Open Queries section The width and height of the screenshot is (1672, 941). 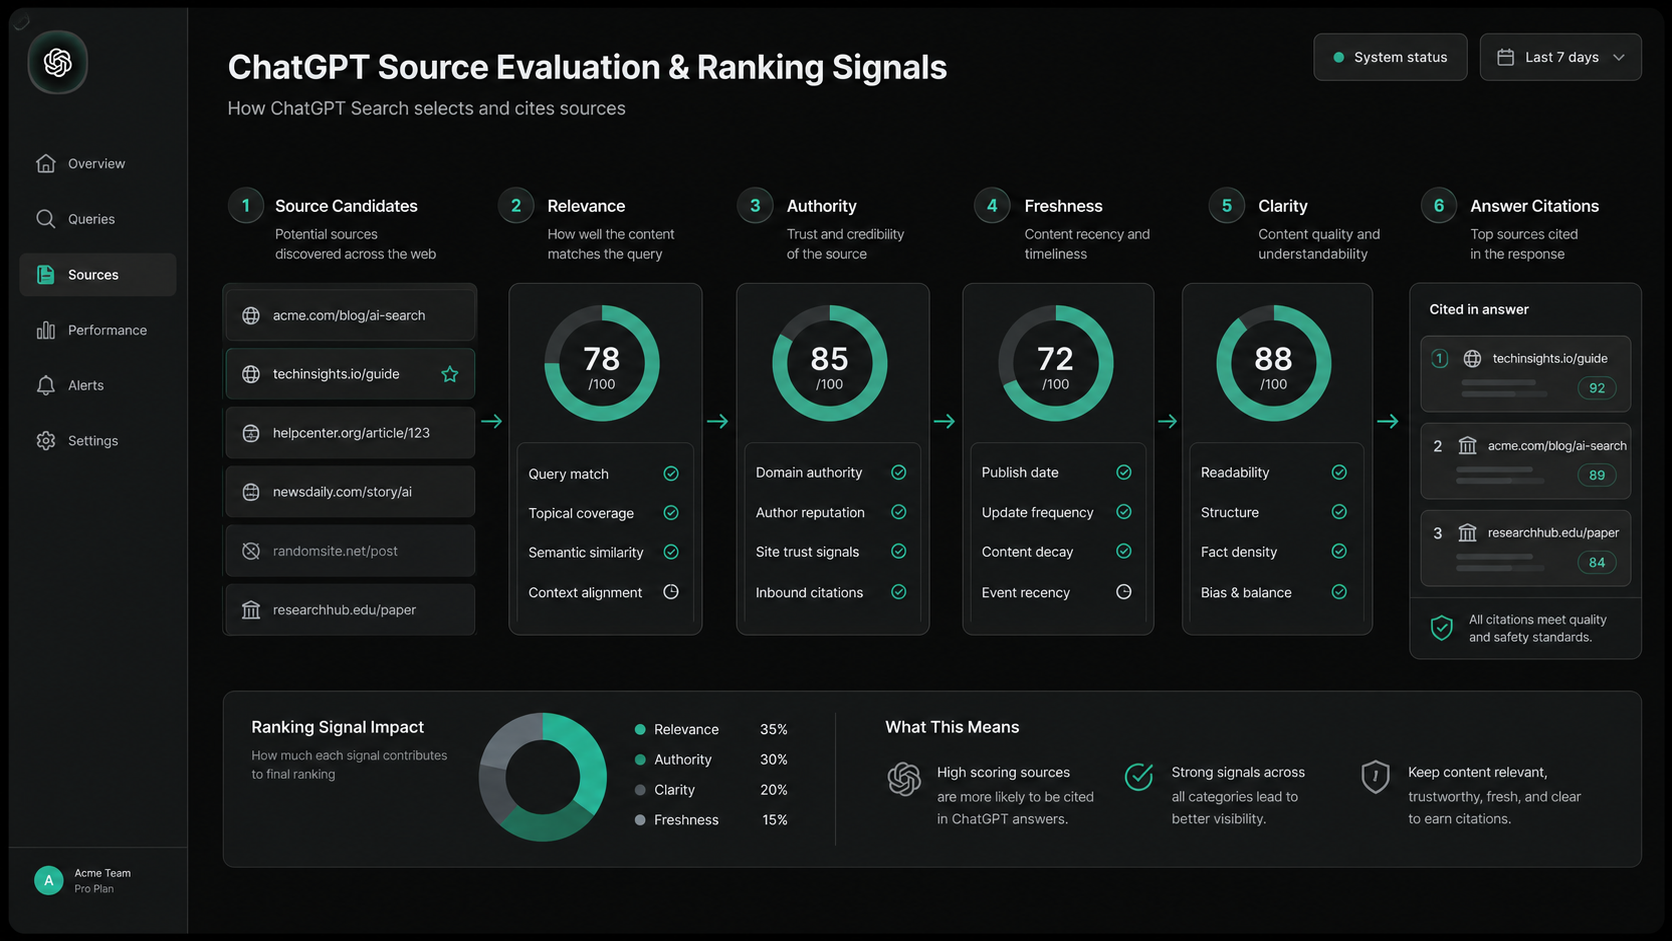97,219
